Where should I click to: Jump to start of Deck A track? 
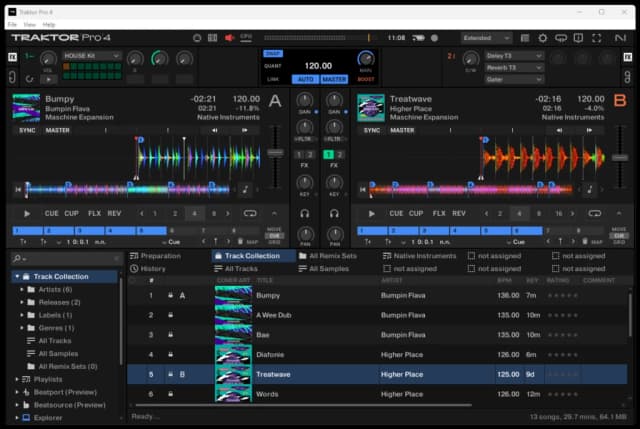pos(18,189)
